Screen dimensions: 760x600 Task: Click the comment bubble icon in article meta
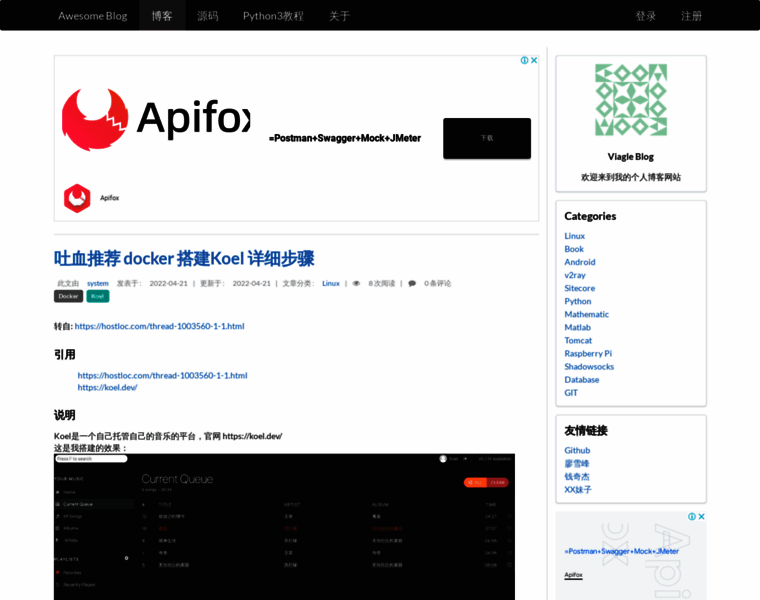coord(412,284)
